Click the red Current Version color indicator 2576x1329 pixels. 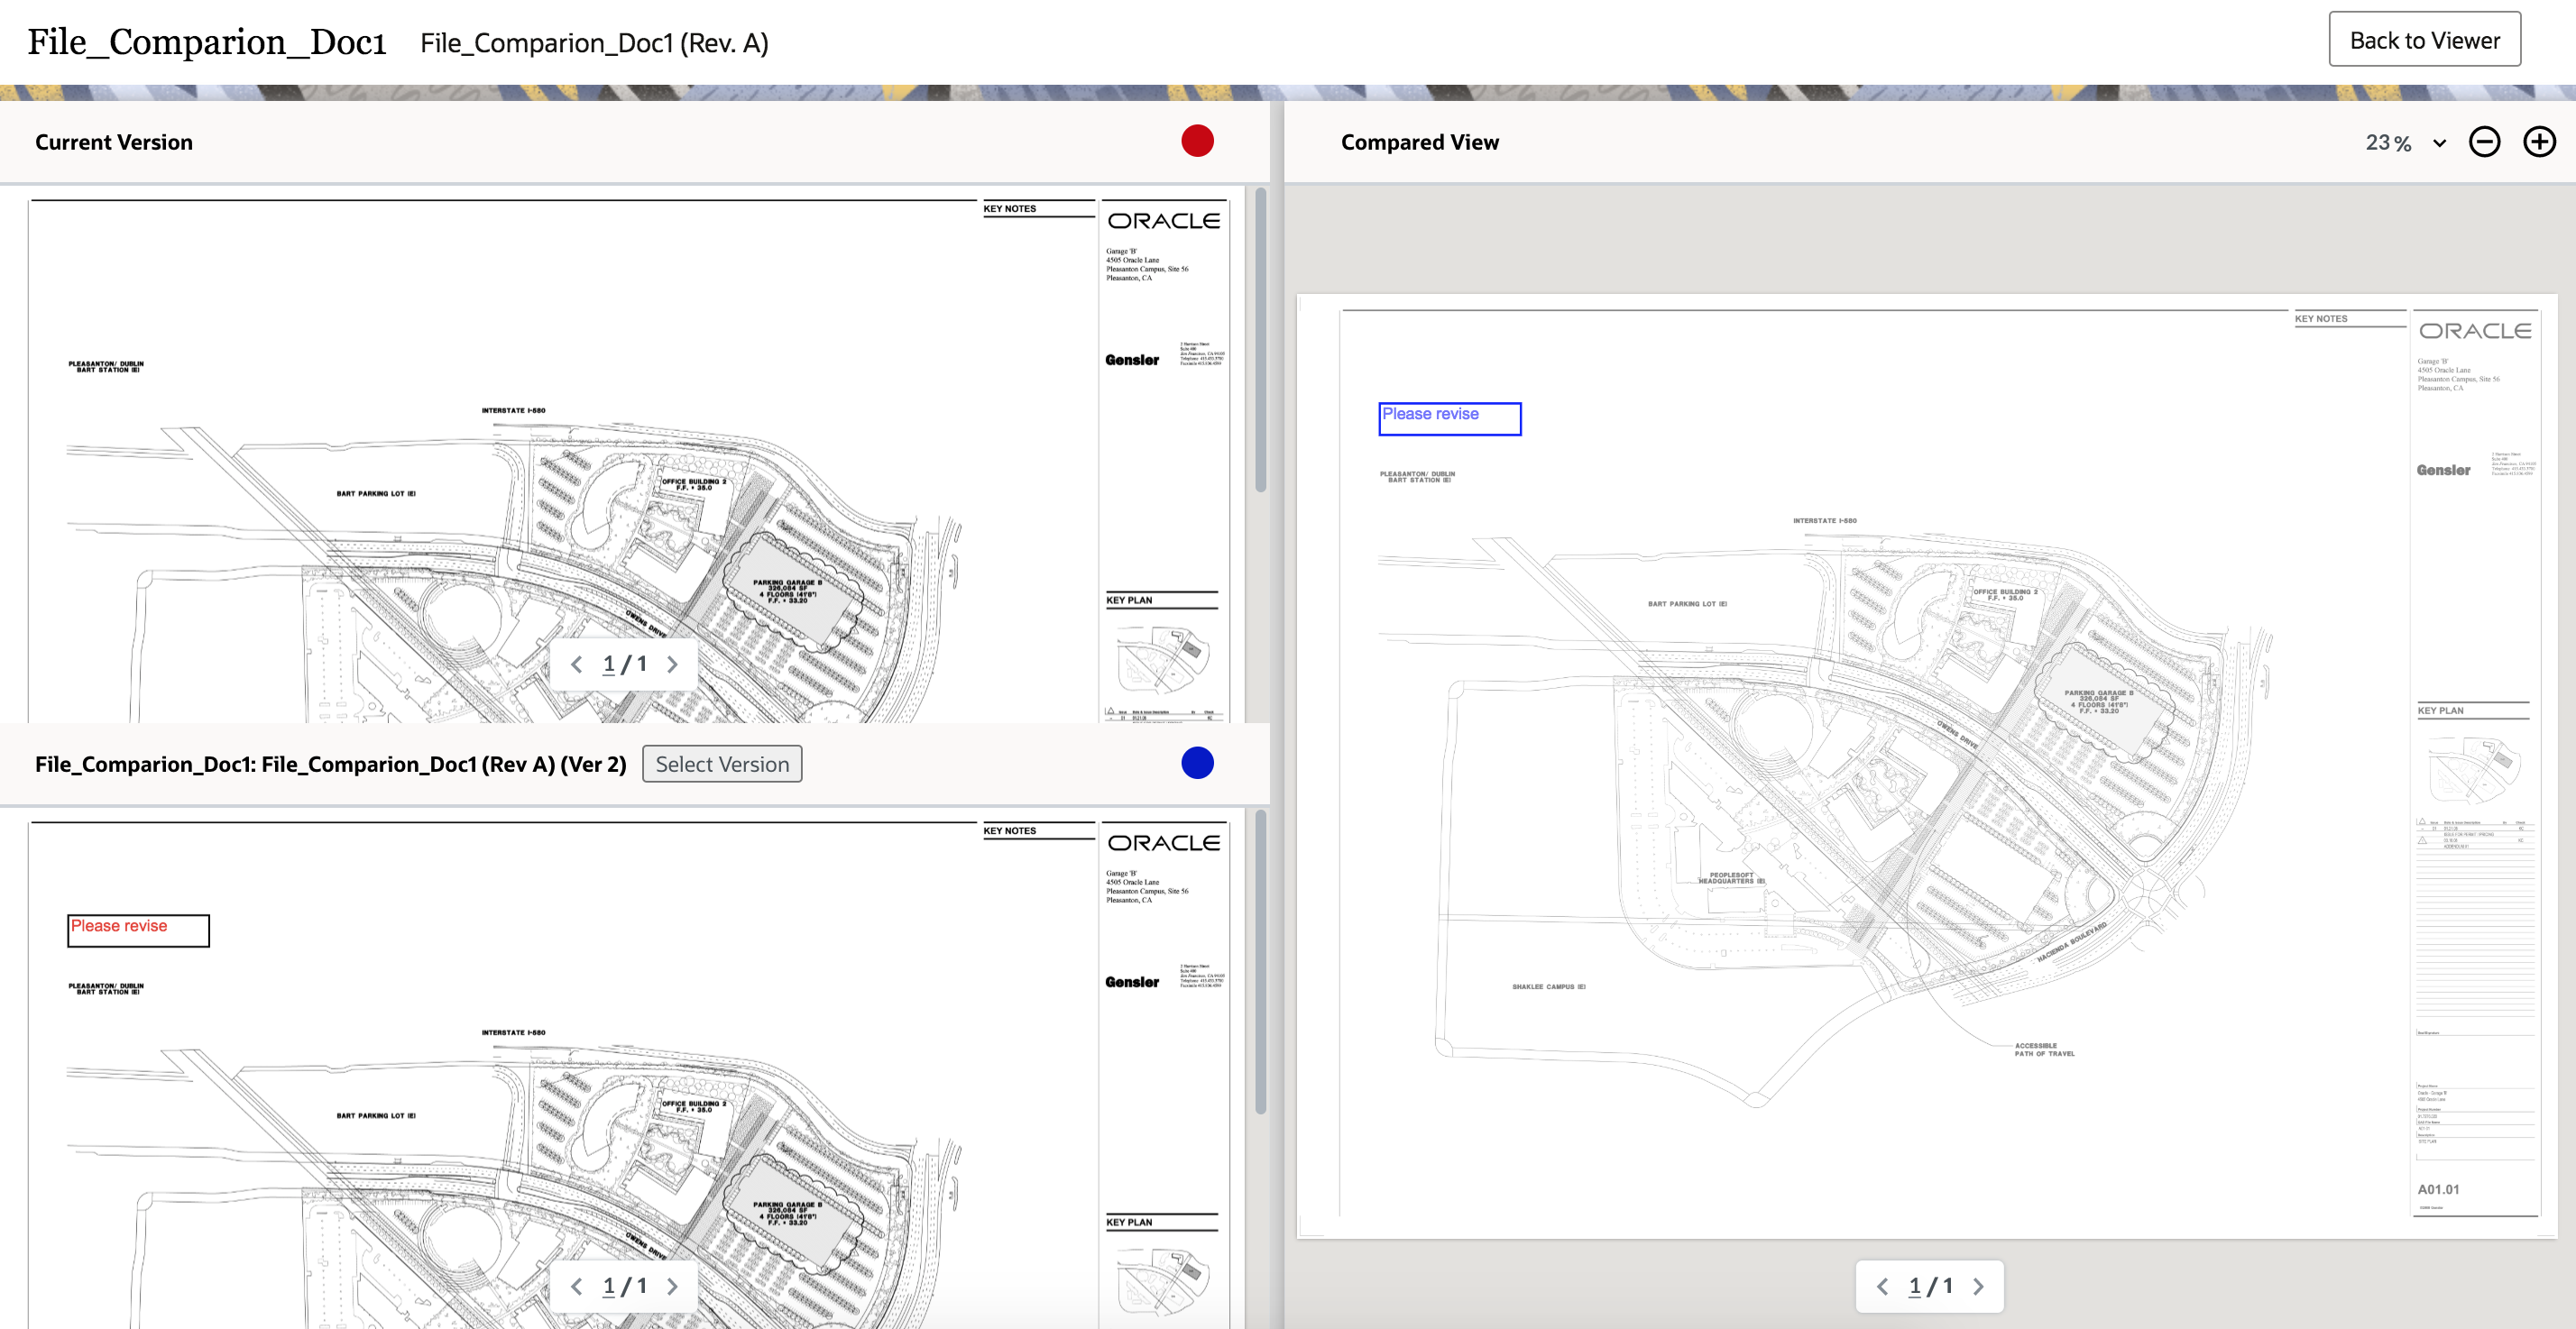(x=1197, y=141)
